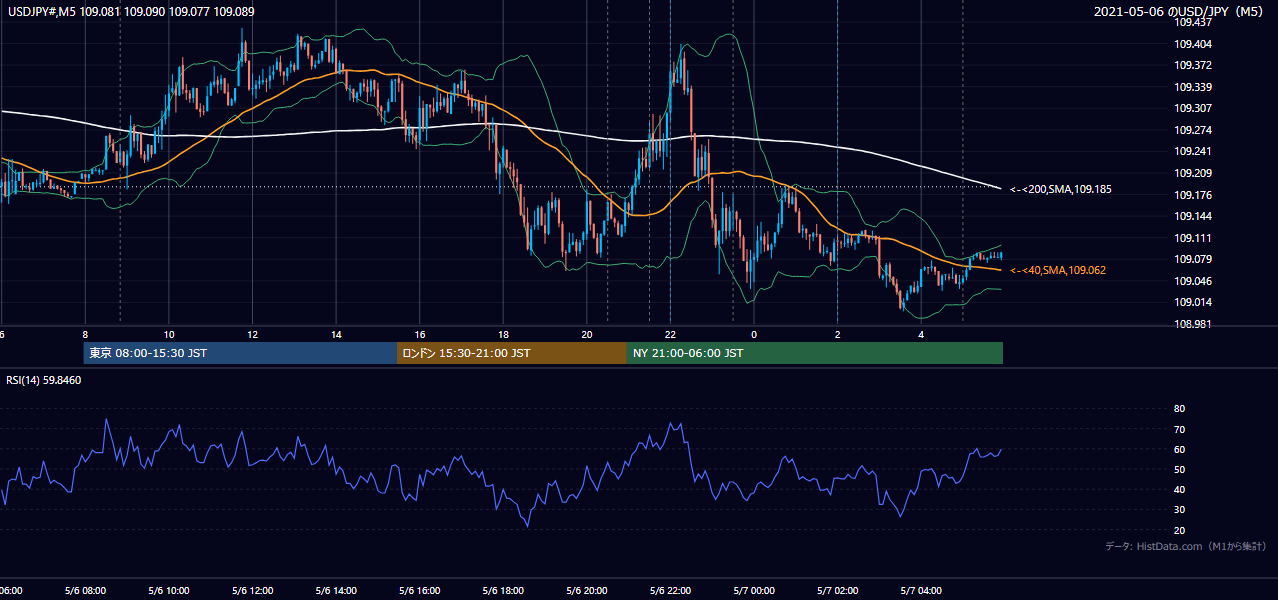This screenshot has height=600, width=1278.
Task: Click the 109.339 price axis label
Action: (1192, 87)
